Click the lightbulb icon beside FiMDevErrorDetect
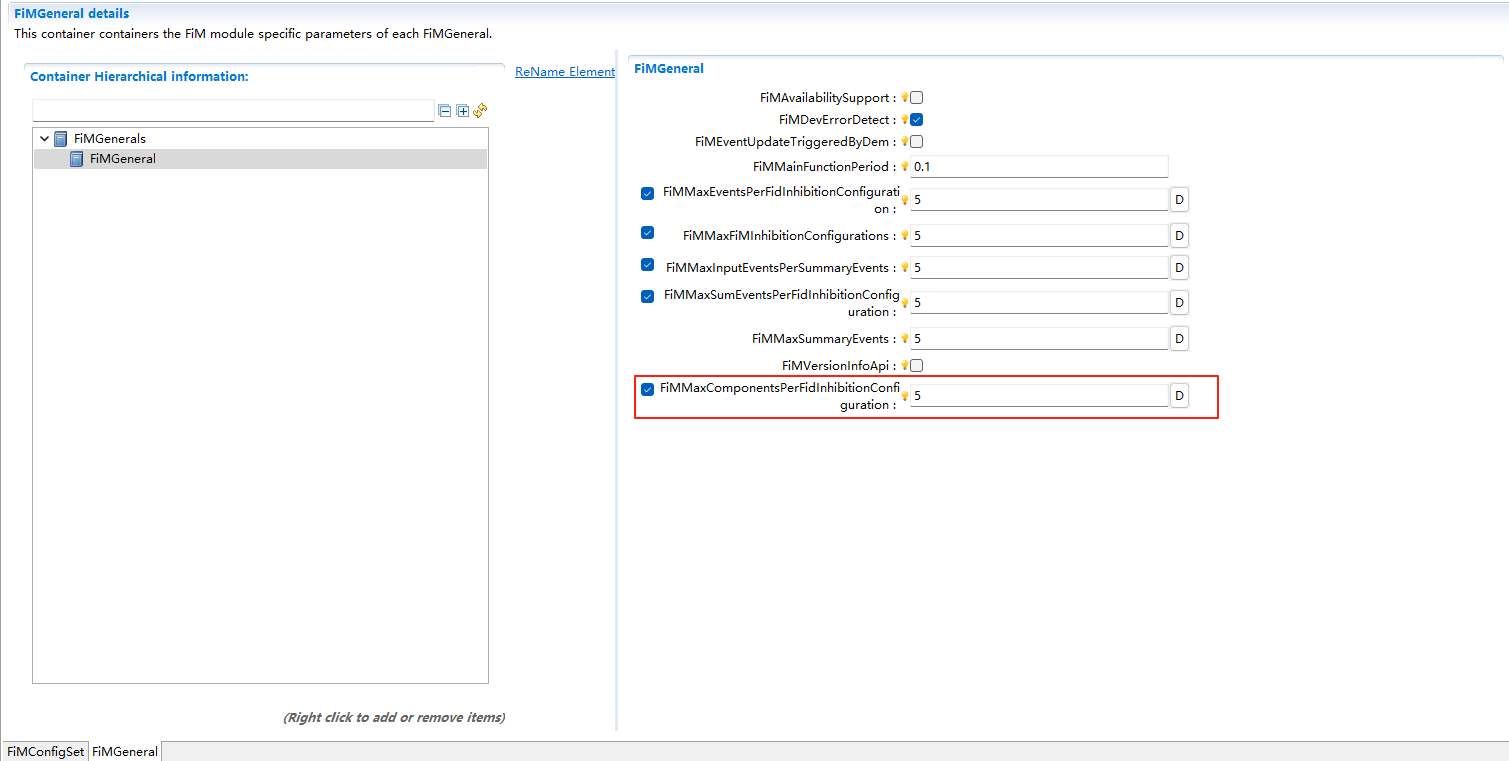This screenshot has width=1509, height=761. pos(904,119)
